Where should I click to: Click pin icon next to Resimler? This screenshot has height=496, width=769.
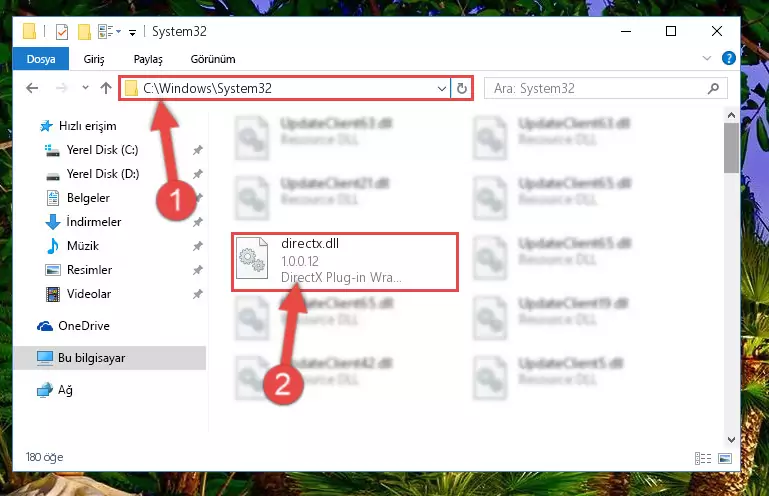(x=198, y=270)
